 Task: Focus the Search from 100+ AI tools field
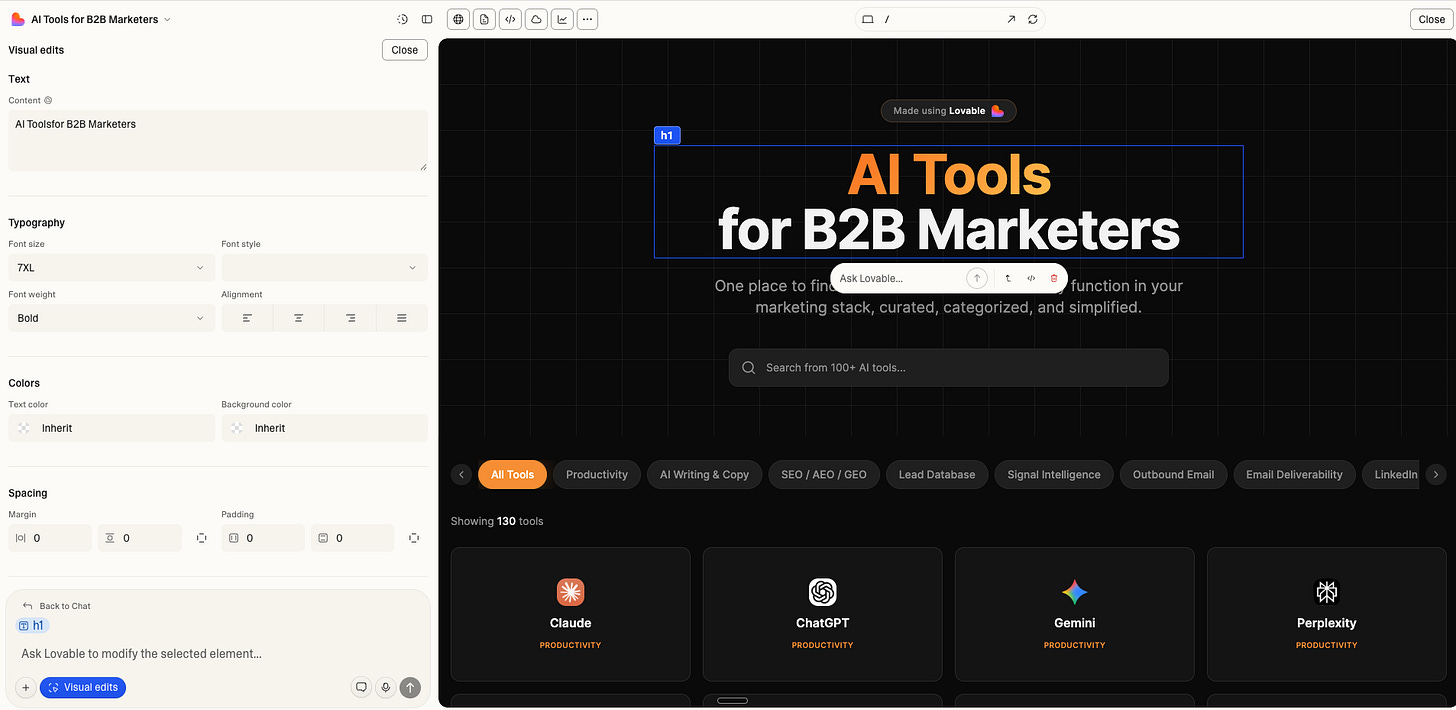pos(948,367)
